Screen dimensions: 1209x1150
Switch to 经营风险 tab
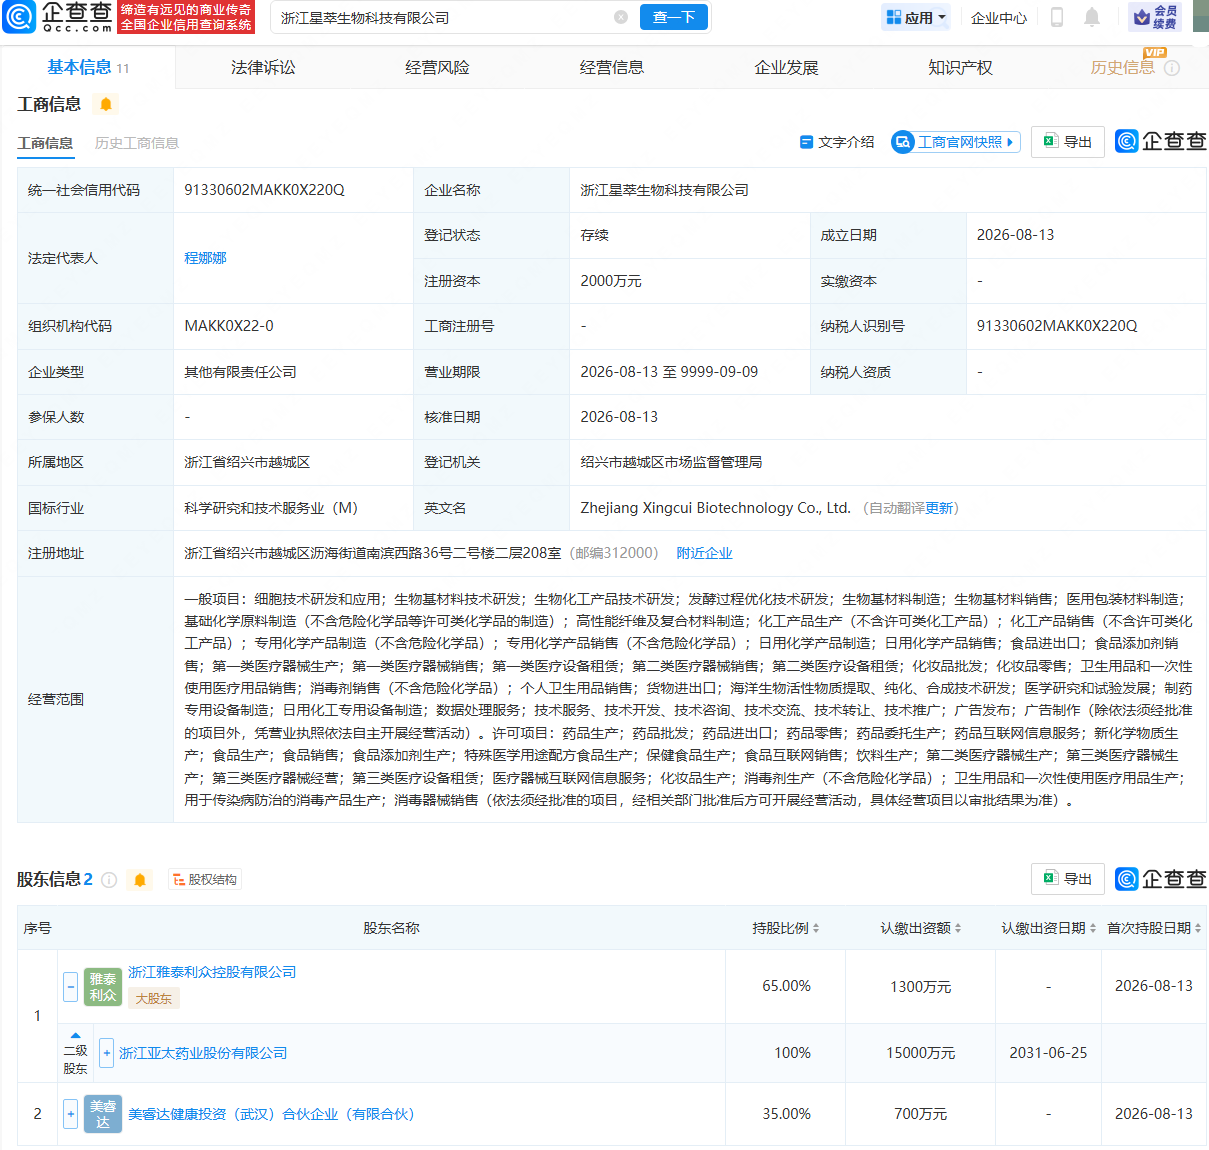click(x=437, y=67)
